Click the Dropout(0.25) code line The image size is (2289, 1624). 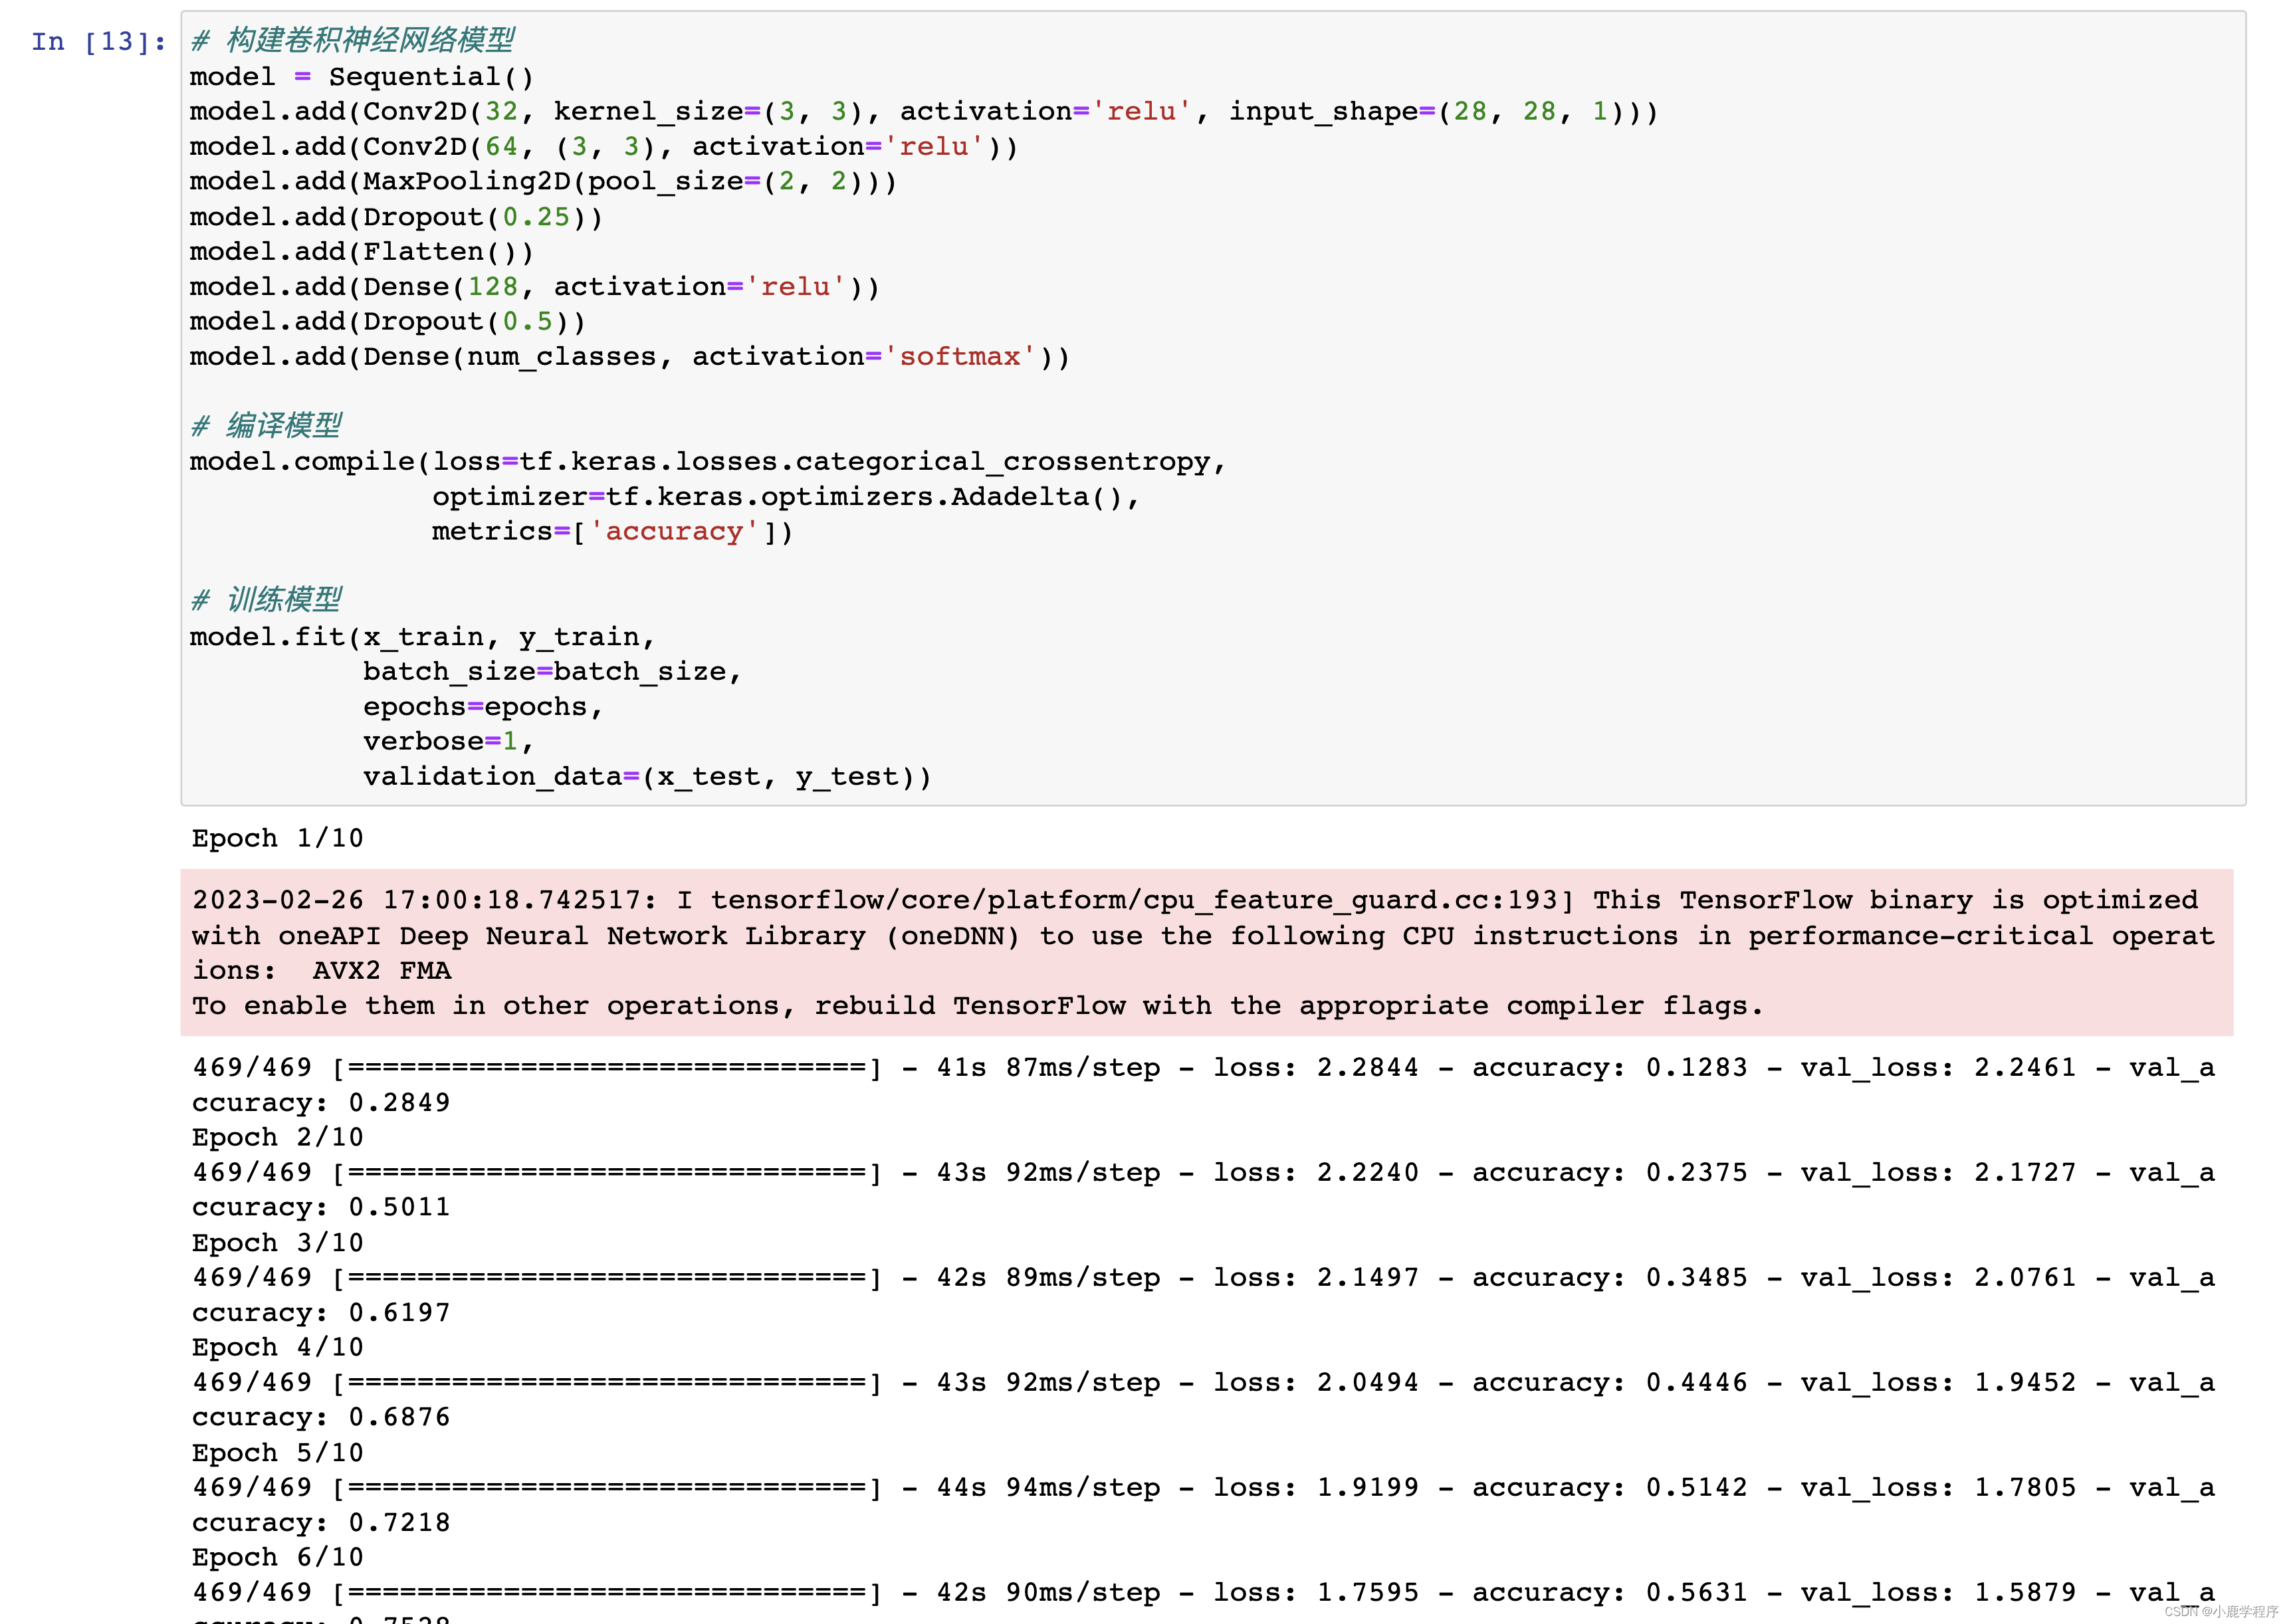pyautogui.click(x=396, y=217)
